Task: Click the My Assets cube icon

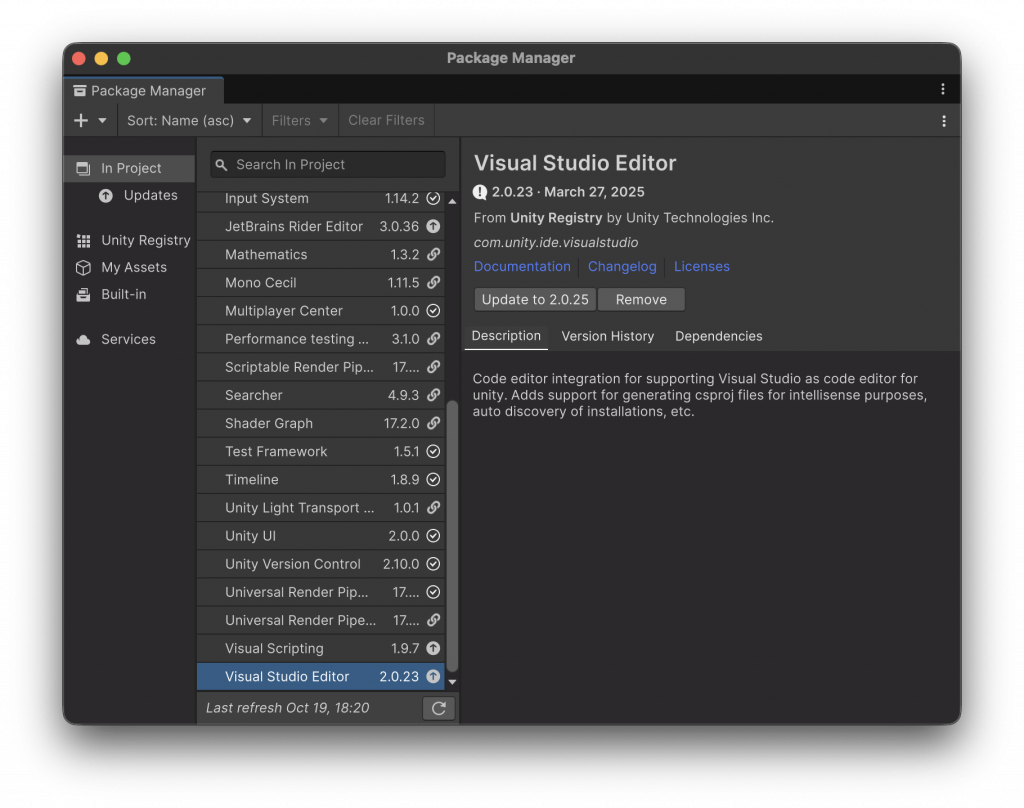Action: [x=83, y=267]
